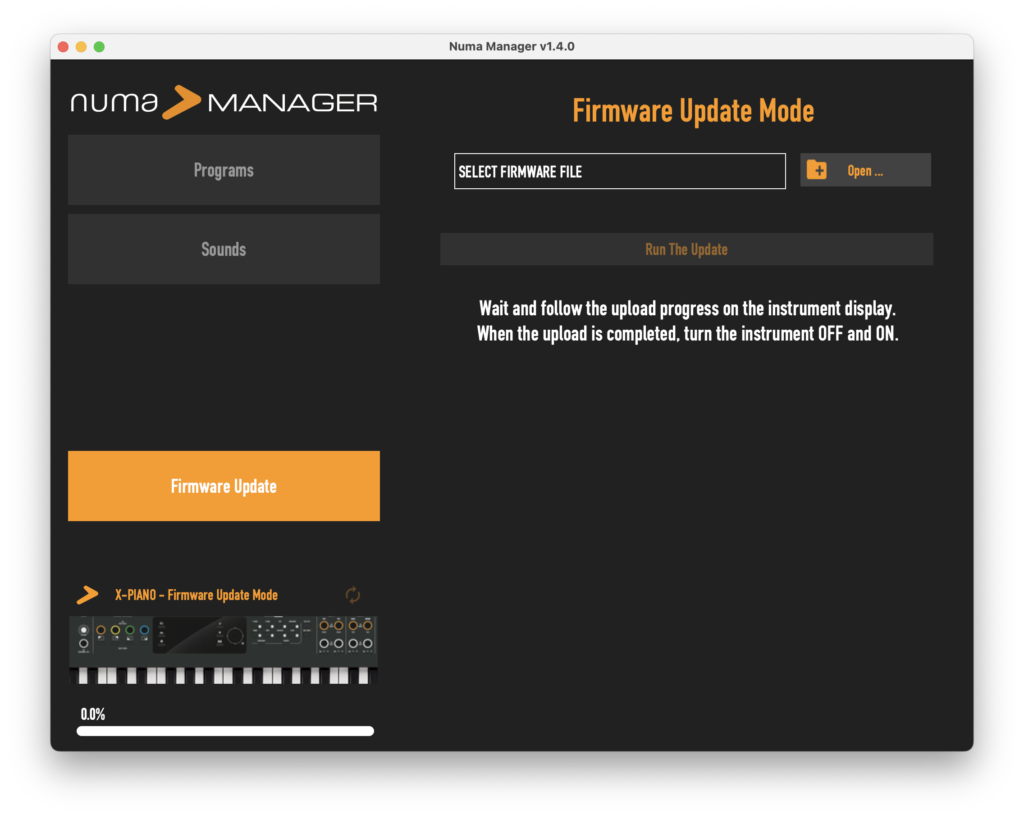The height and width of the screenshot is (818, 1024).
Task: Click the upload instructions text
Action: (x=692, y=322)
